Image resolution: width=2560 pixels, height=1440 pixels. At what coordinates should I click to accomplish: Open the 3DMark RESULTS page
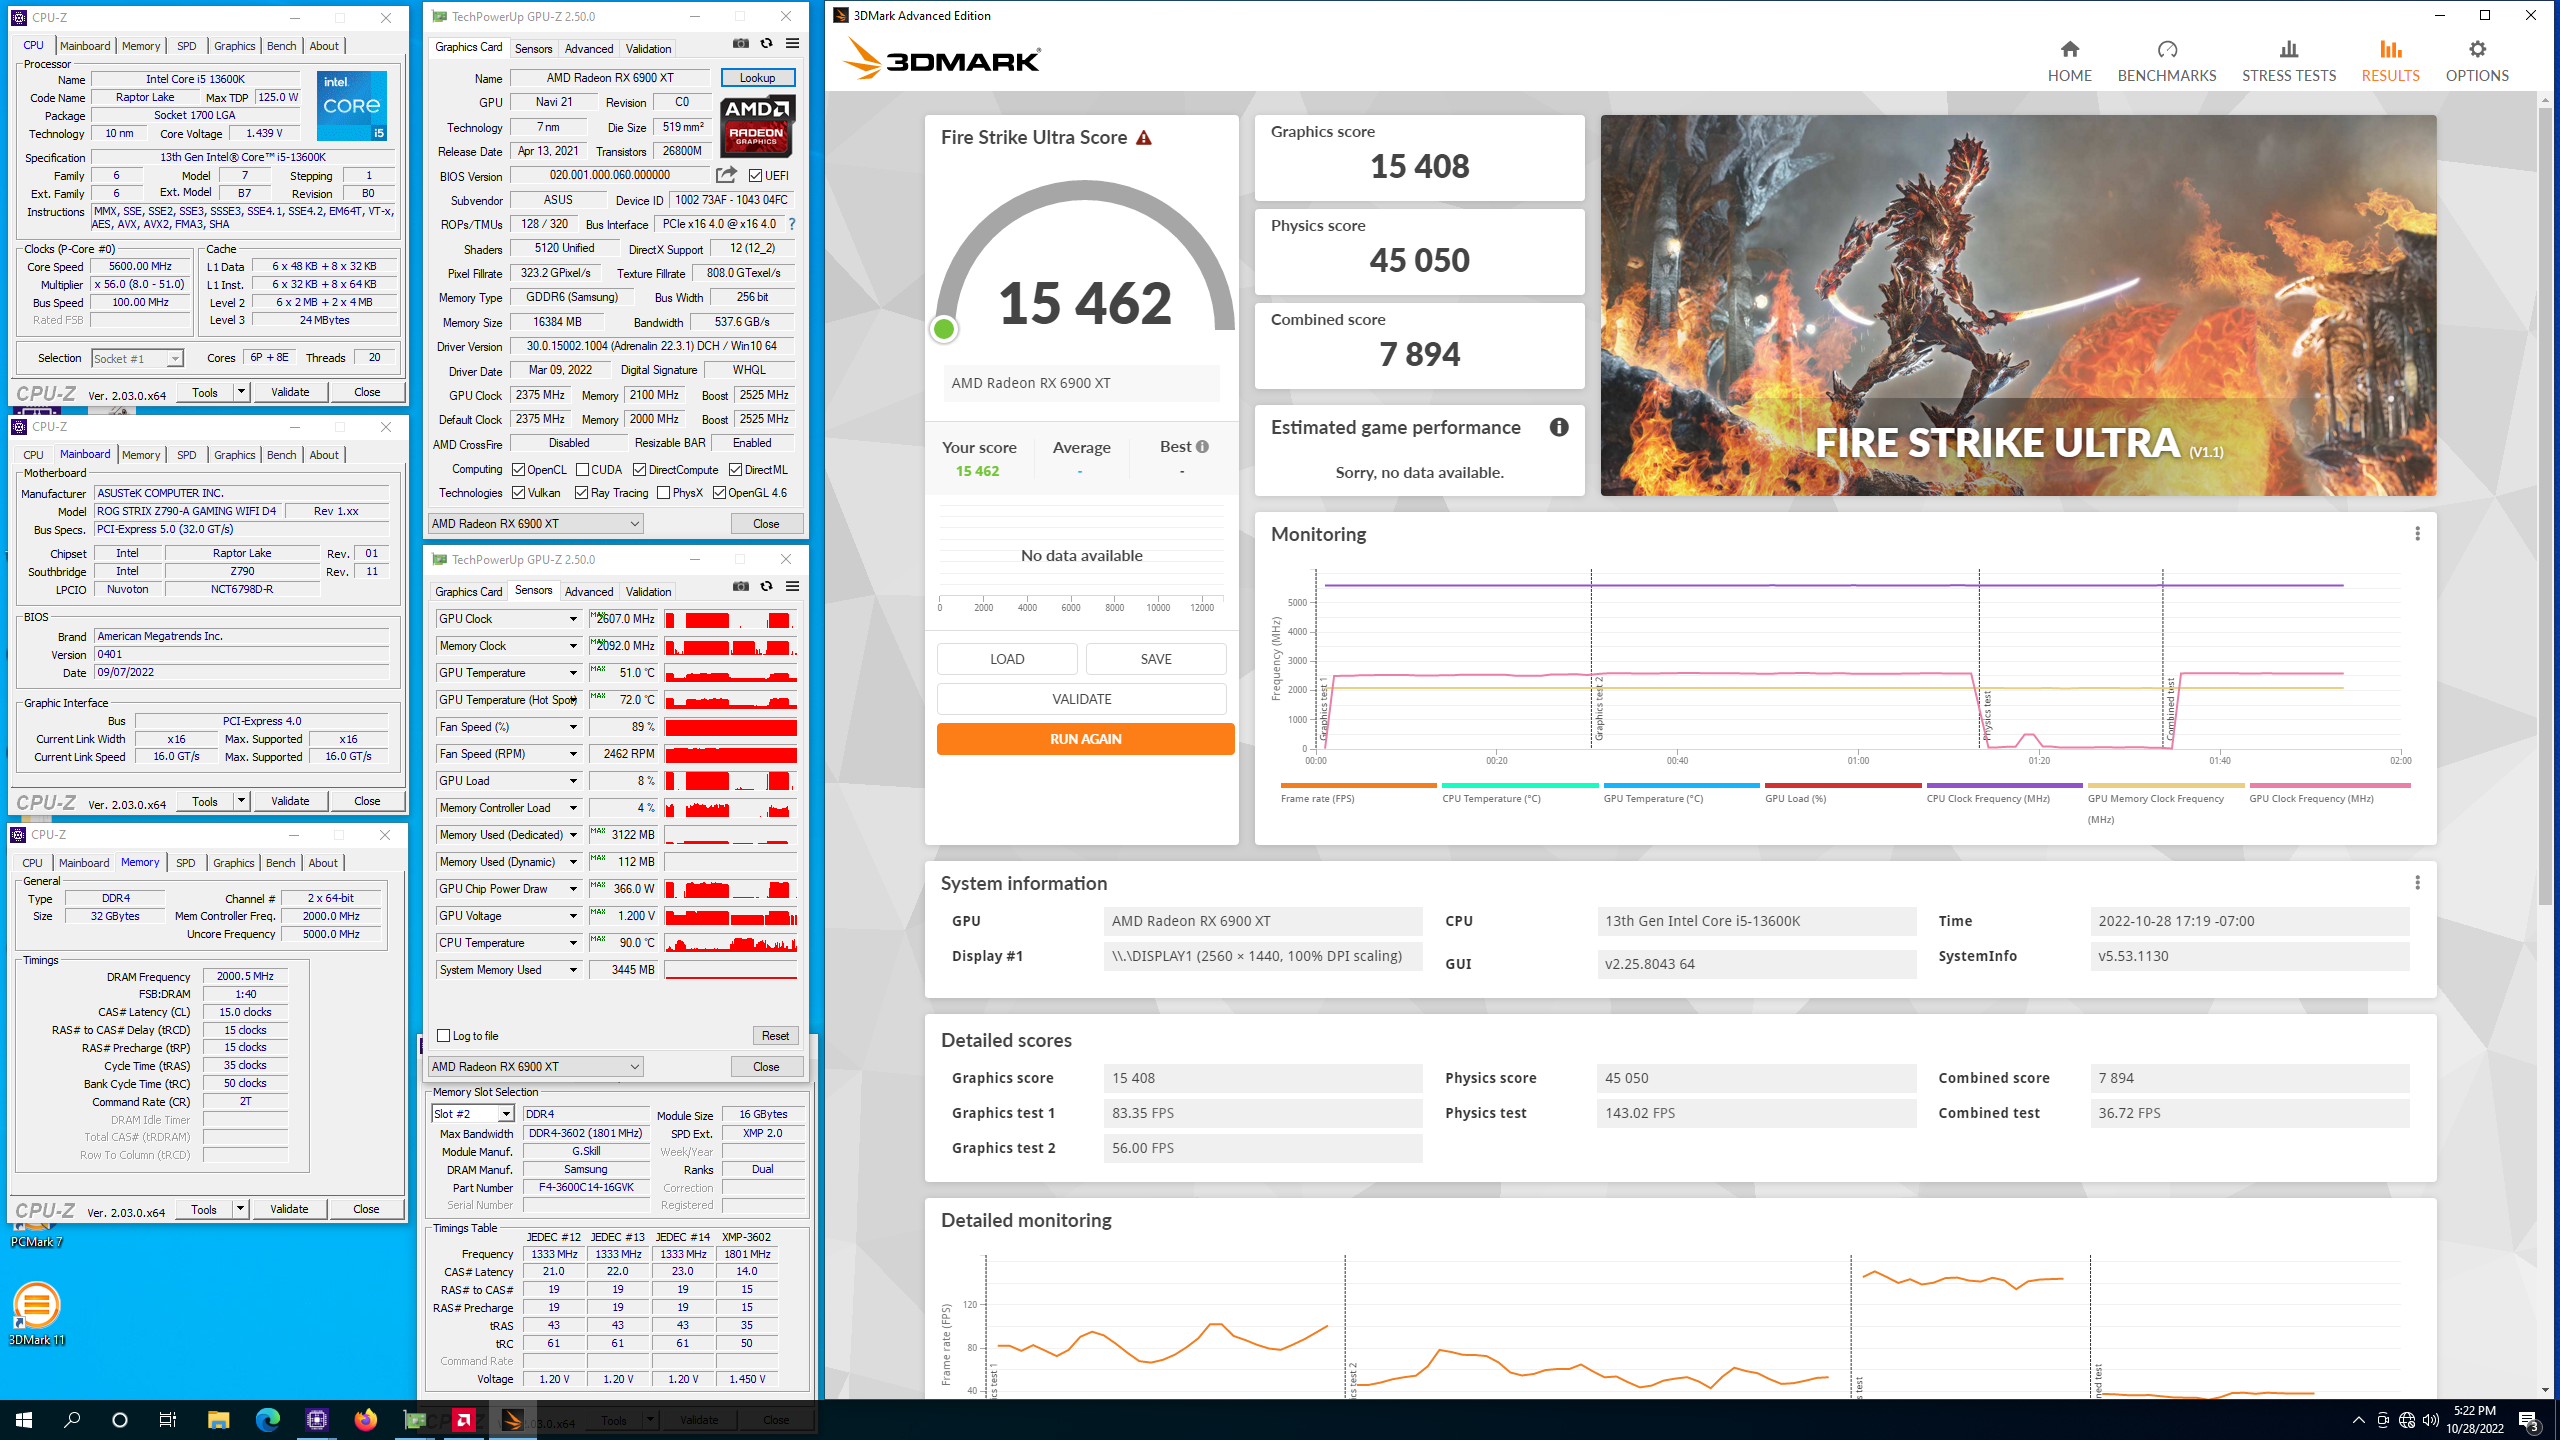point(2390,61)
